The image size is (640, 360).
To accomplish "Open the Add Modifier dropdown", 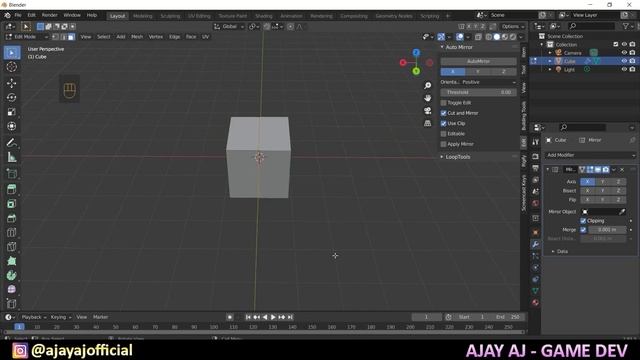I will pos(590,155).
